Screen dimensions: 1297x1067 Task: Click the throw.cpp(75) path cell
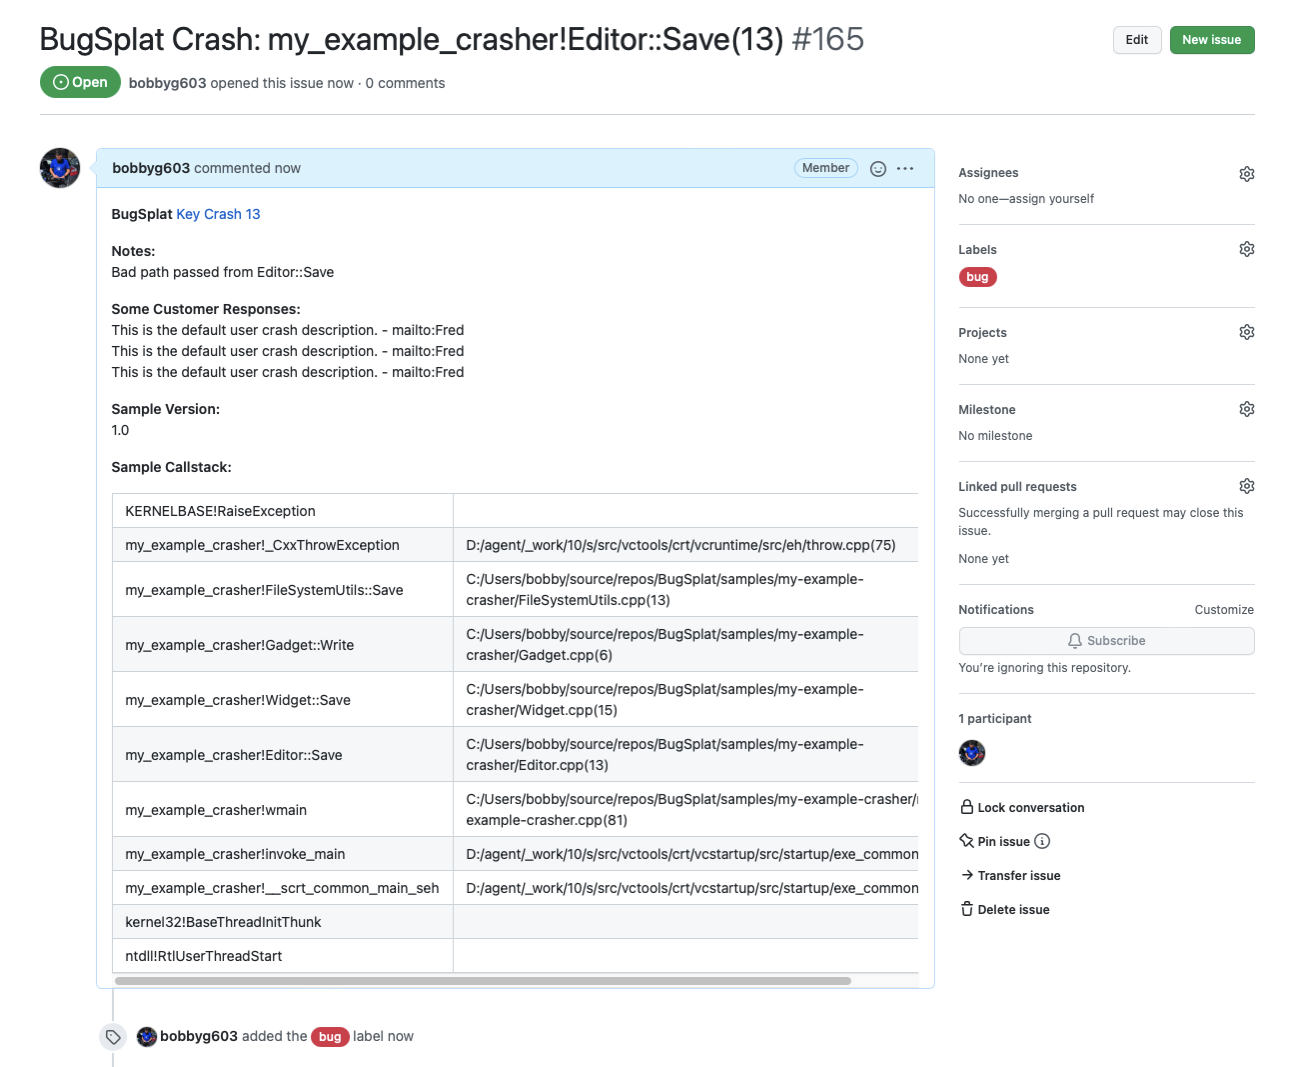686,545
